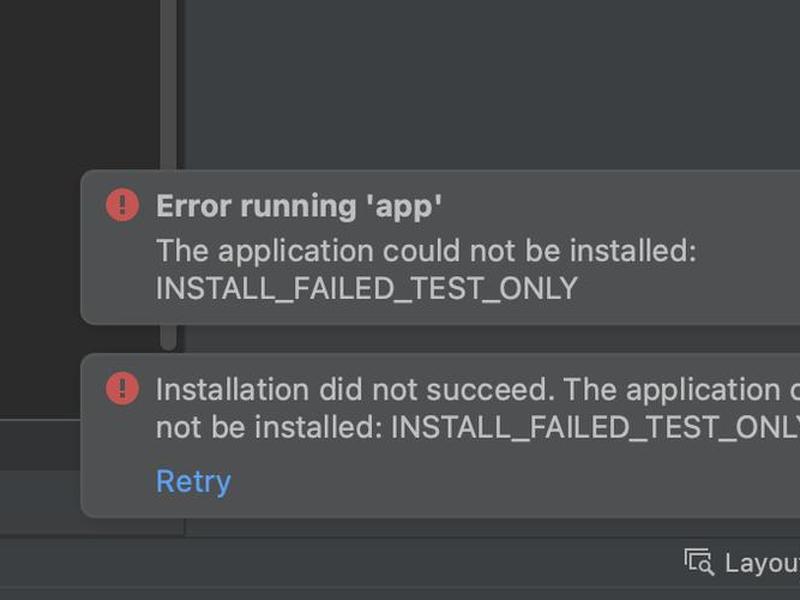Click the word "Installation" in the second notification
800x600 pixels.
[x=232, y=390]
